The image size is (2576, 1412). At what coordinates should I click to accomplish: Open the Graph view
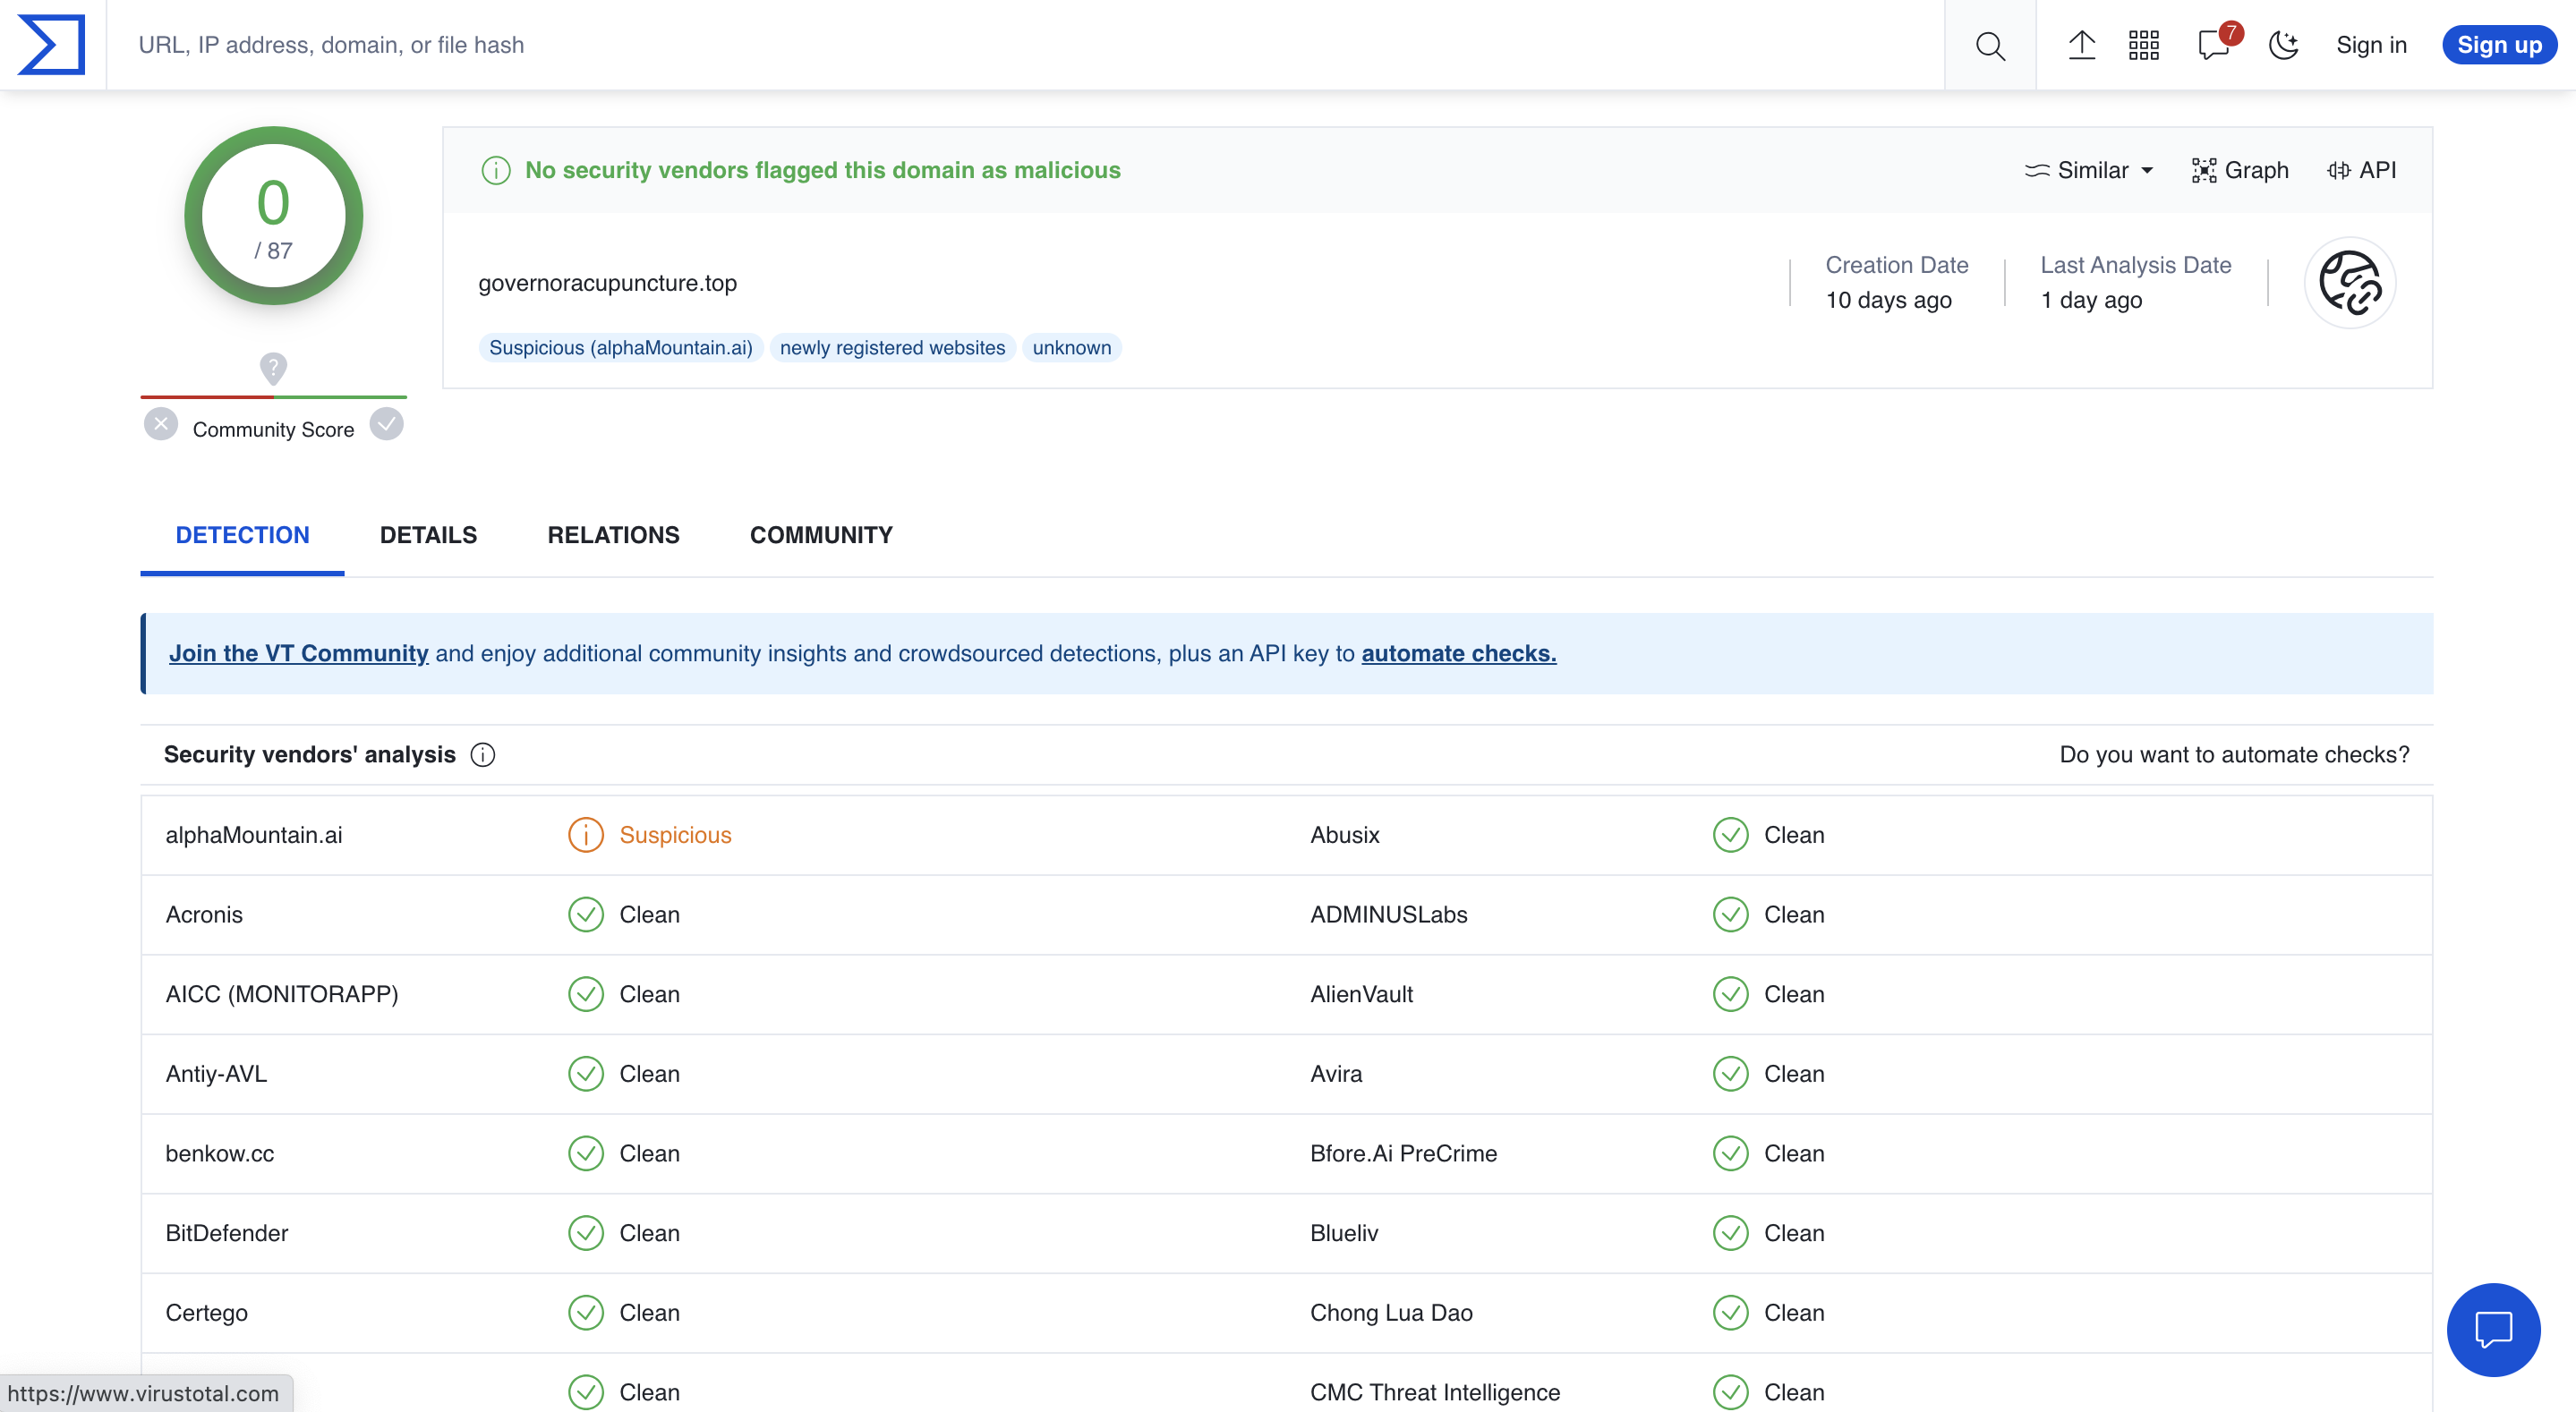point(2240,170)
